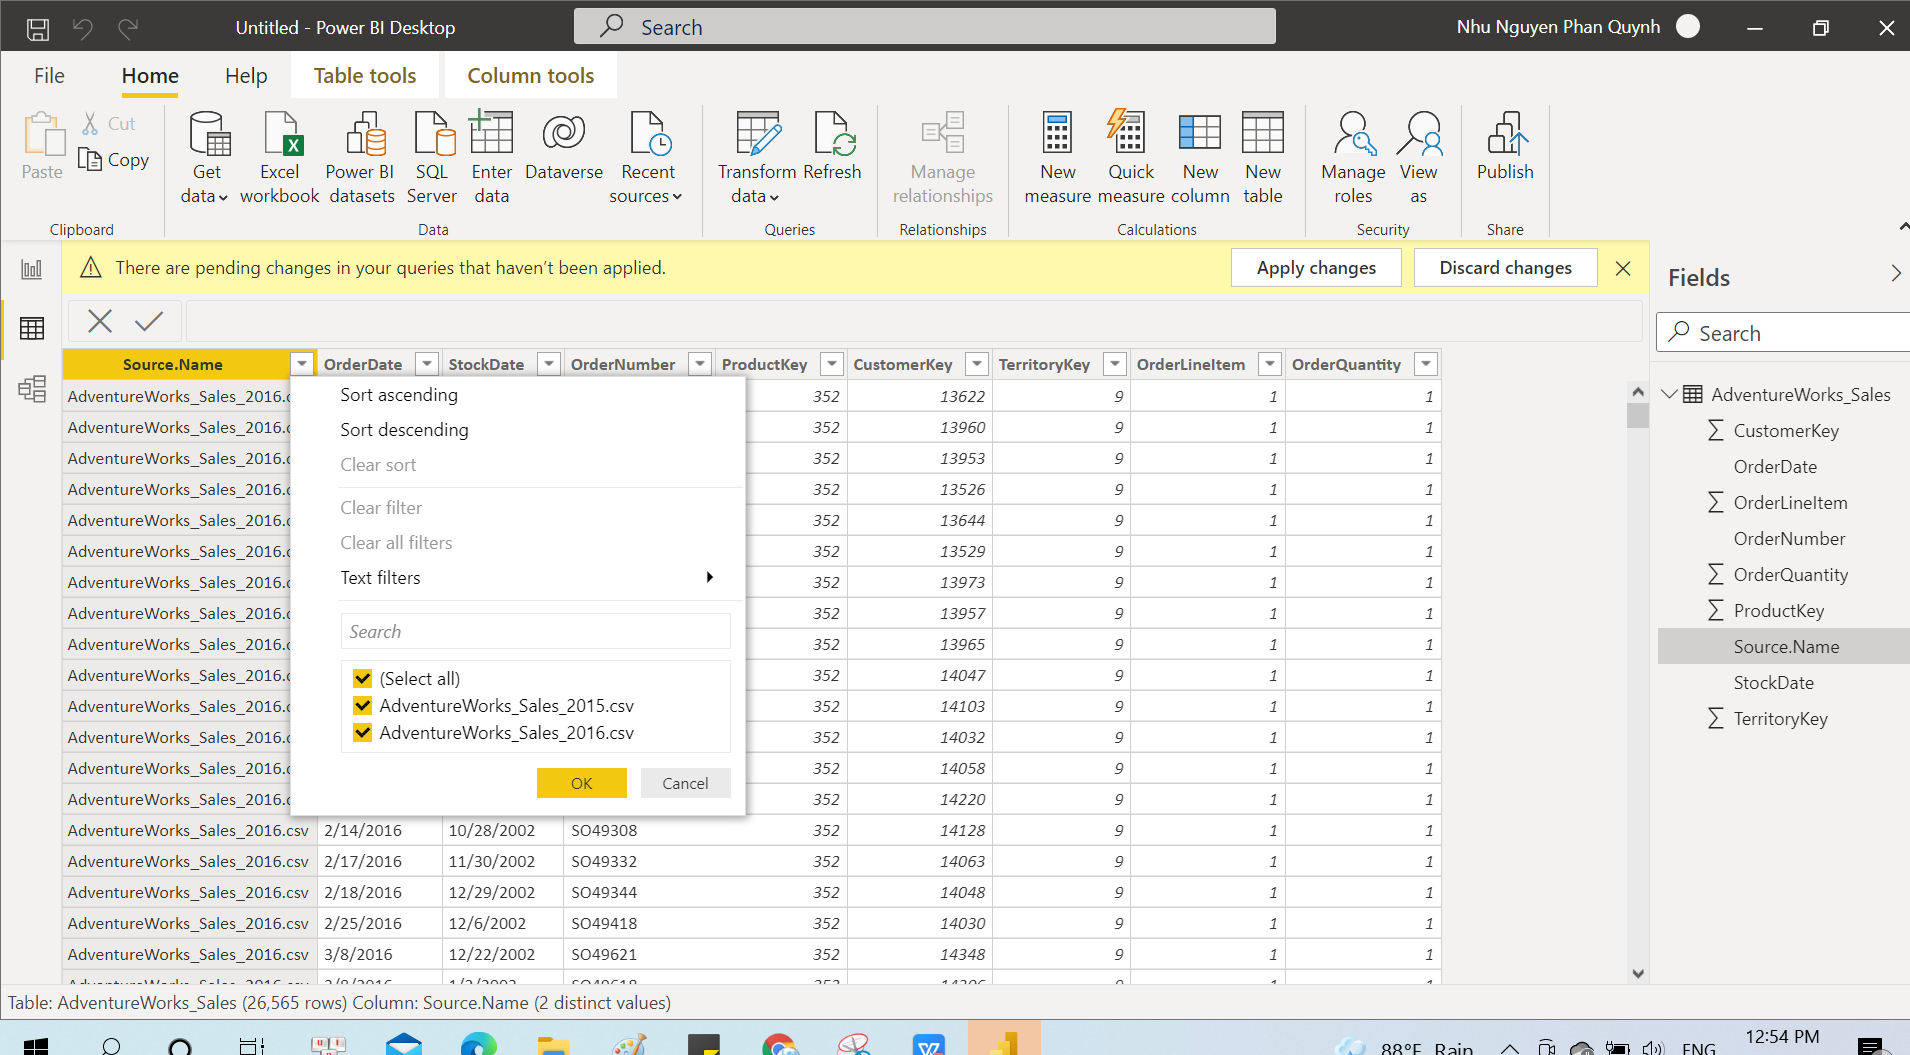Open Chrome from the taskbar
1910x1055 pixels.
tap(779, 1046)
